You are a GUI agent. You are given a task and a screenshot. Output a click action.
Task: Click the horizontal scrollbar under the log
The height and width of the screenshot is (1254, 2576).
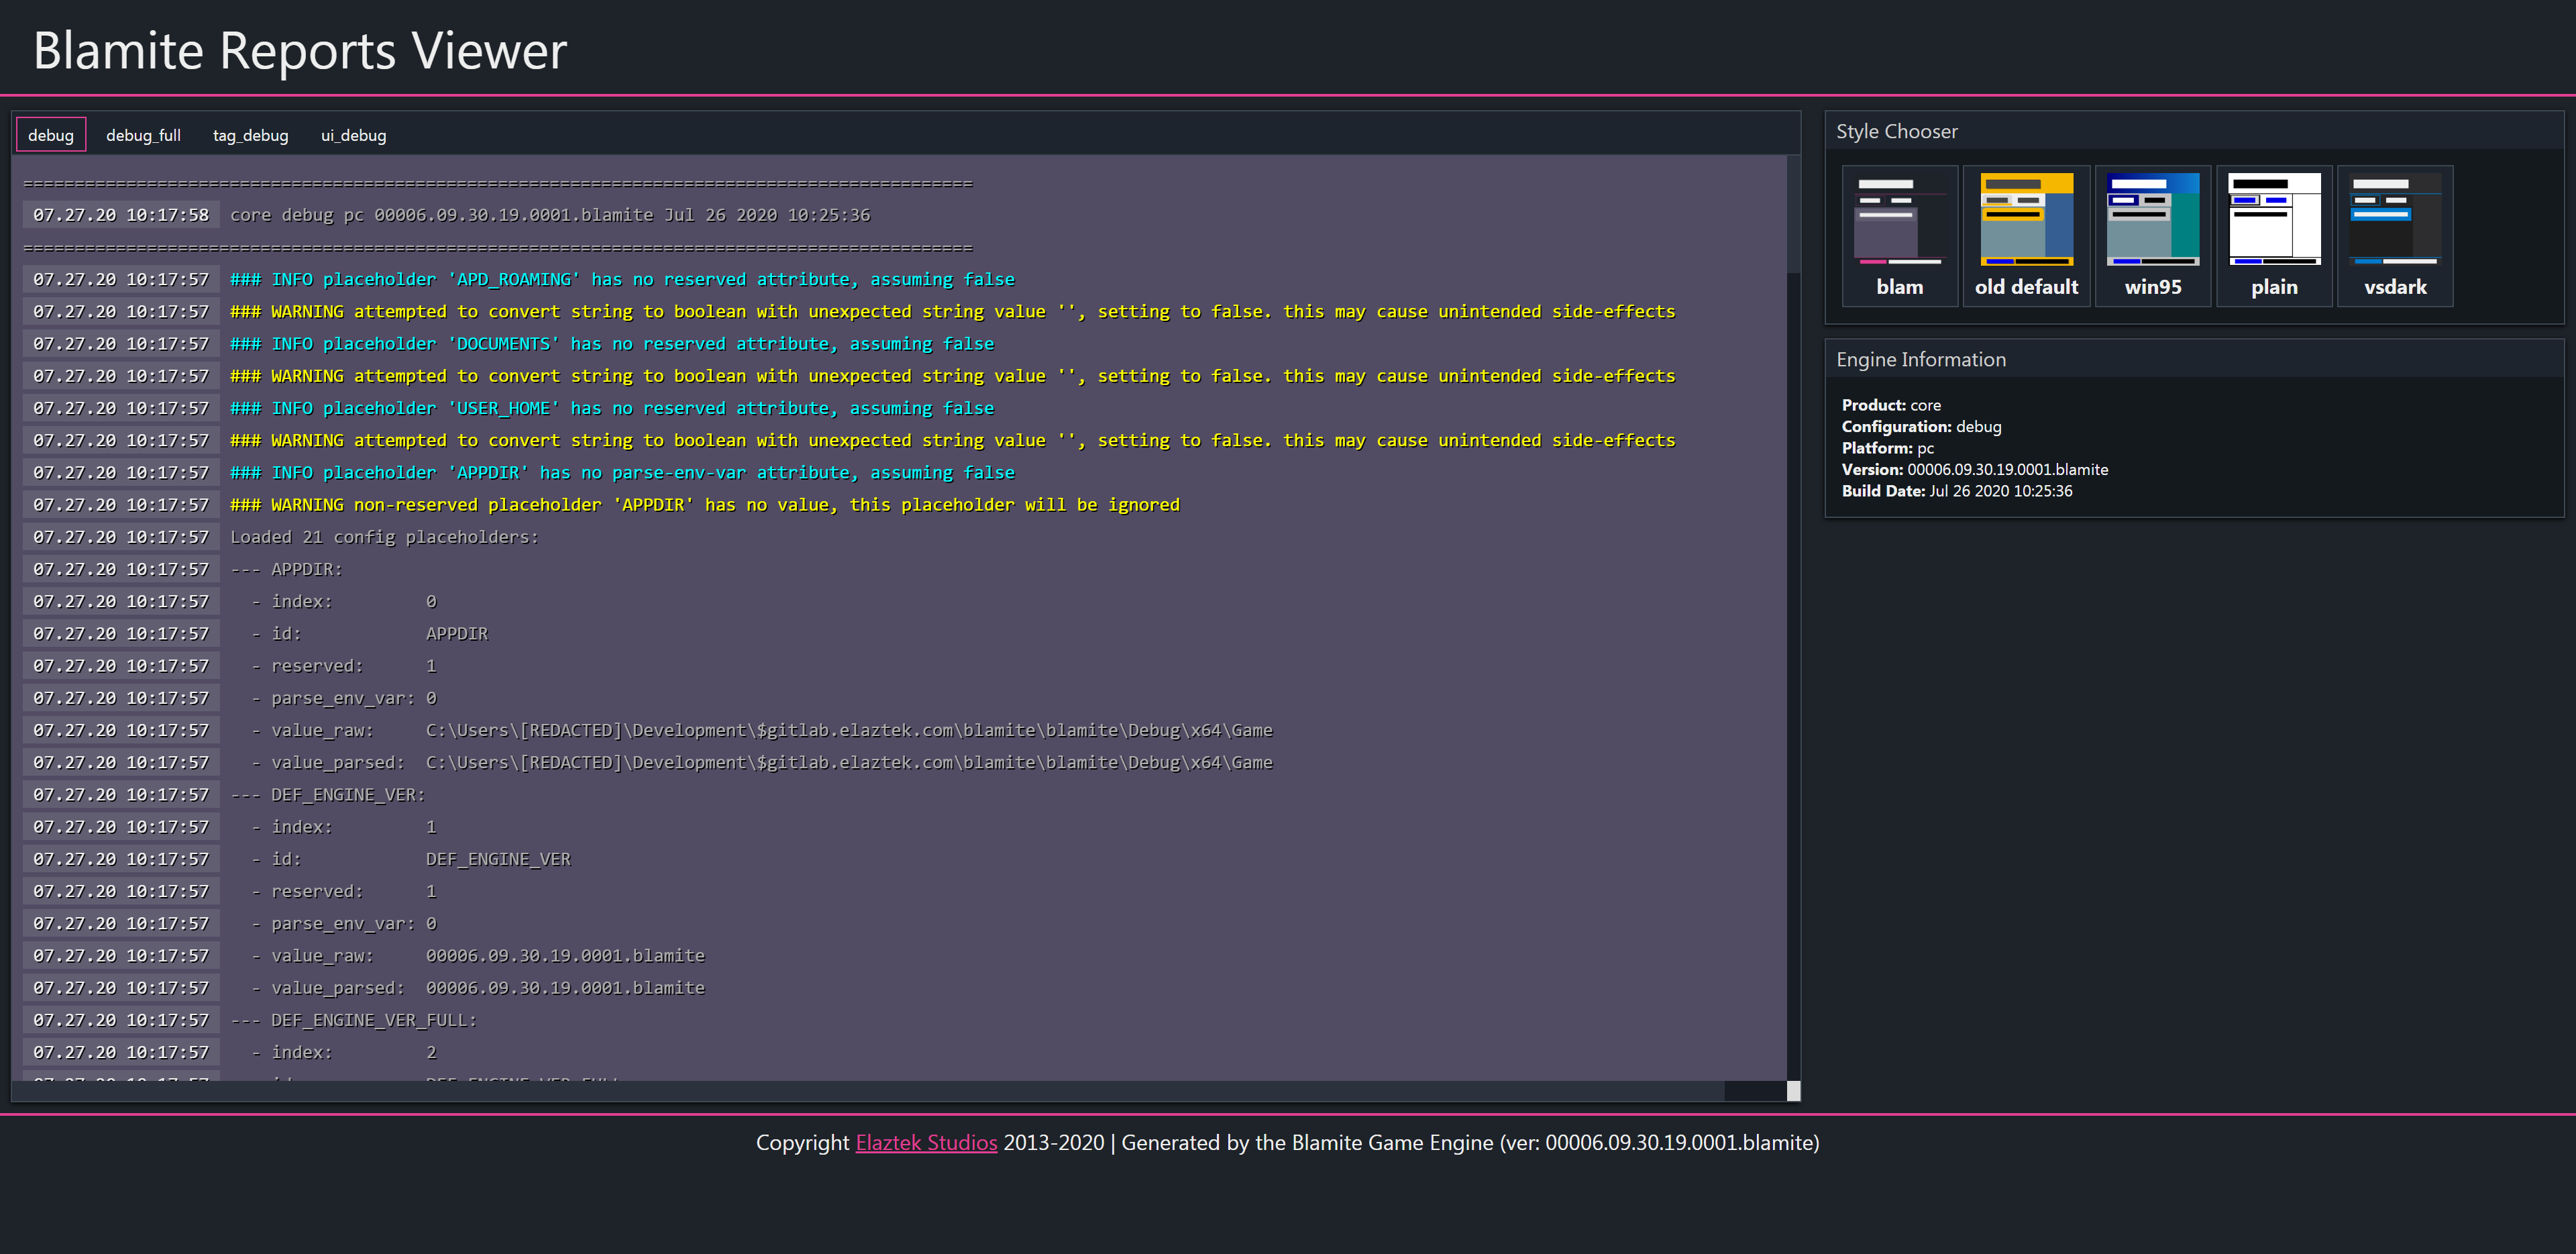coord(870,1091)
